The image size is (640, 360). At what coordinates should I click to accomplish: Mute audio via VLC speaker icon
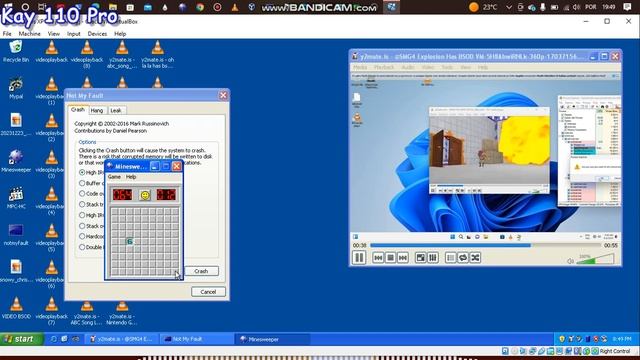[x=570, y=261]
